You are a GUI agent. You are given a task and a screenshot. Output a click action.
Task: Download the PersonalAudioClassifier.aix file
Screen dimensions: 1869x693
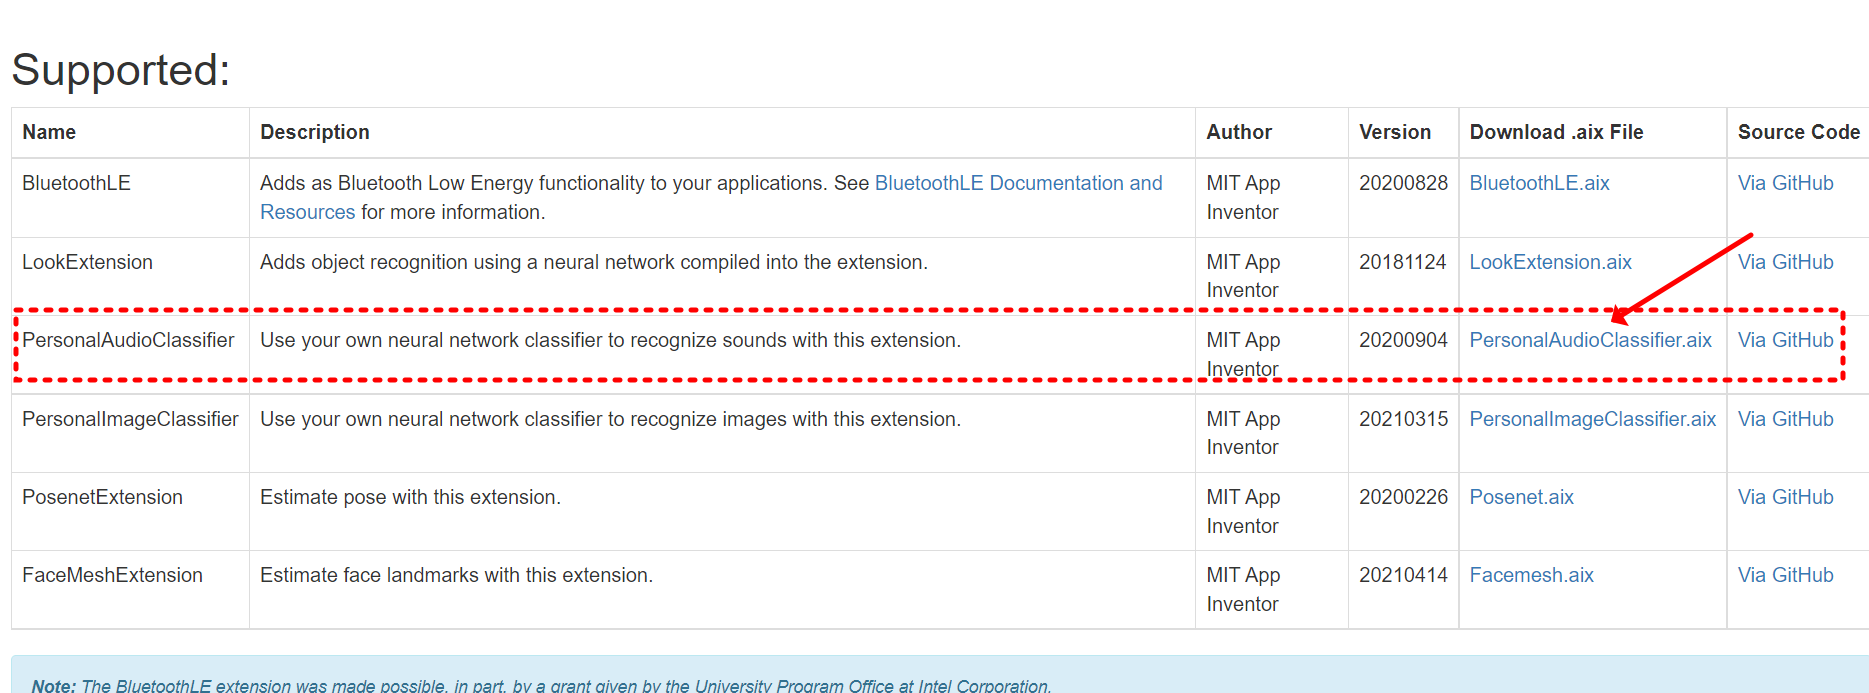click(1590, 341)
